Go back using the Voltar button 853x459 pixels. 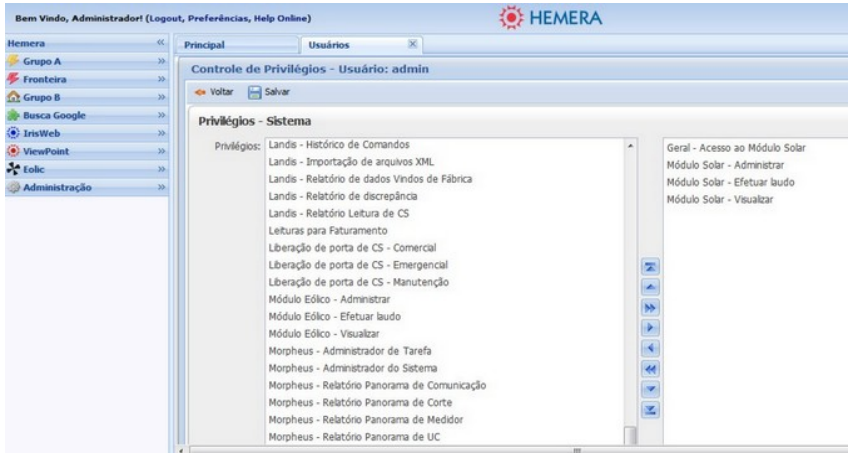coord(211,92)
